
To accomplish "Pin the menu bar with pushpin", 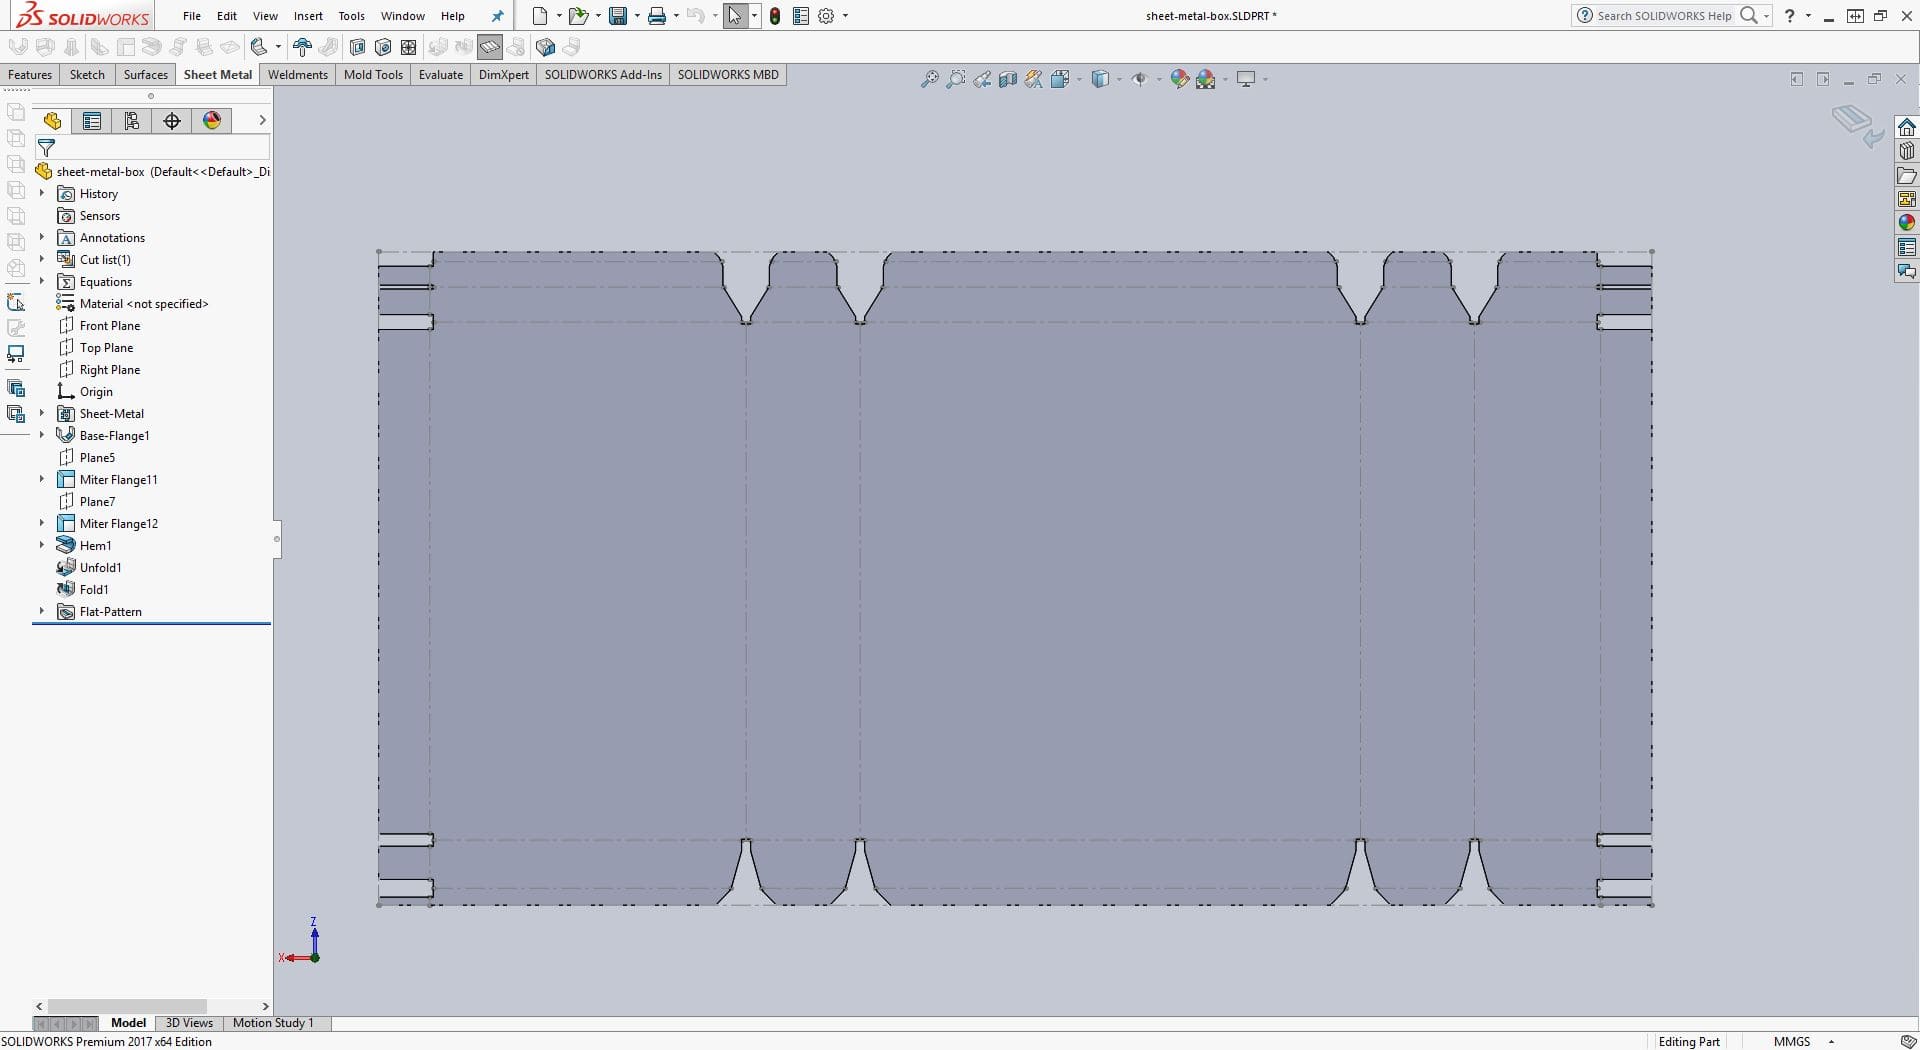I will (x=497, y=16).
